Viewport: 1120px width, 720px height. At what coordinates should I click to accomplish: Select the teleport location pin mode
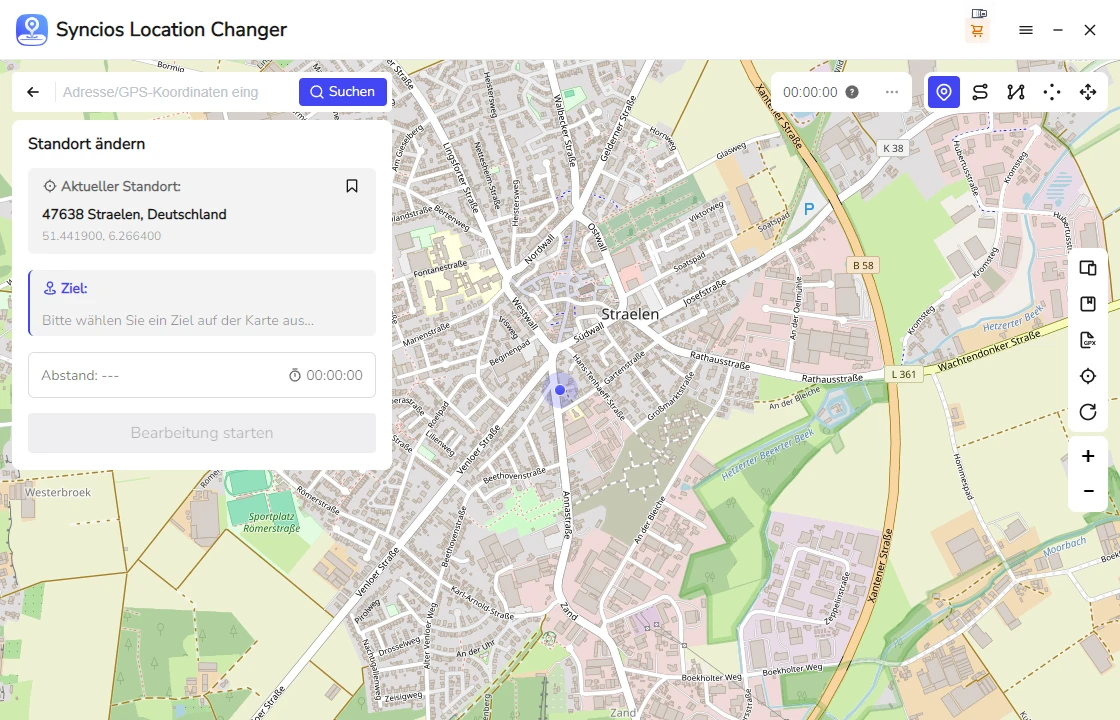[943, 92]
